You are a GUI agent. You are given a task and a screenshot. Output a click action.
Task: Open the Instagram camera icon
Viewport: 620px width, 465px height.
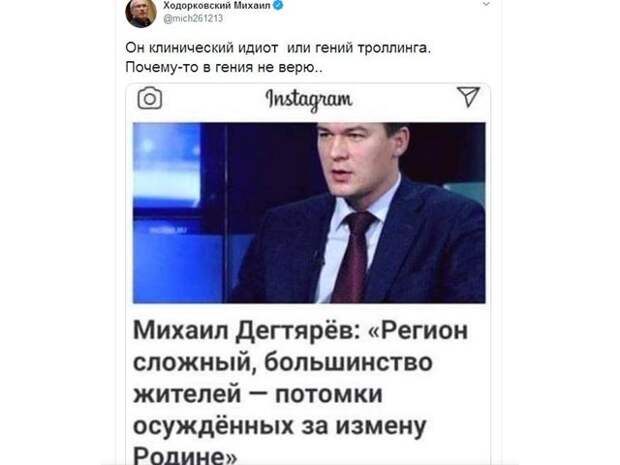tap(150, 98)
